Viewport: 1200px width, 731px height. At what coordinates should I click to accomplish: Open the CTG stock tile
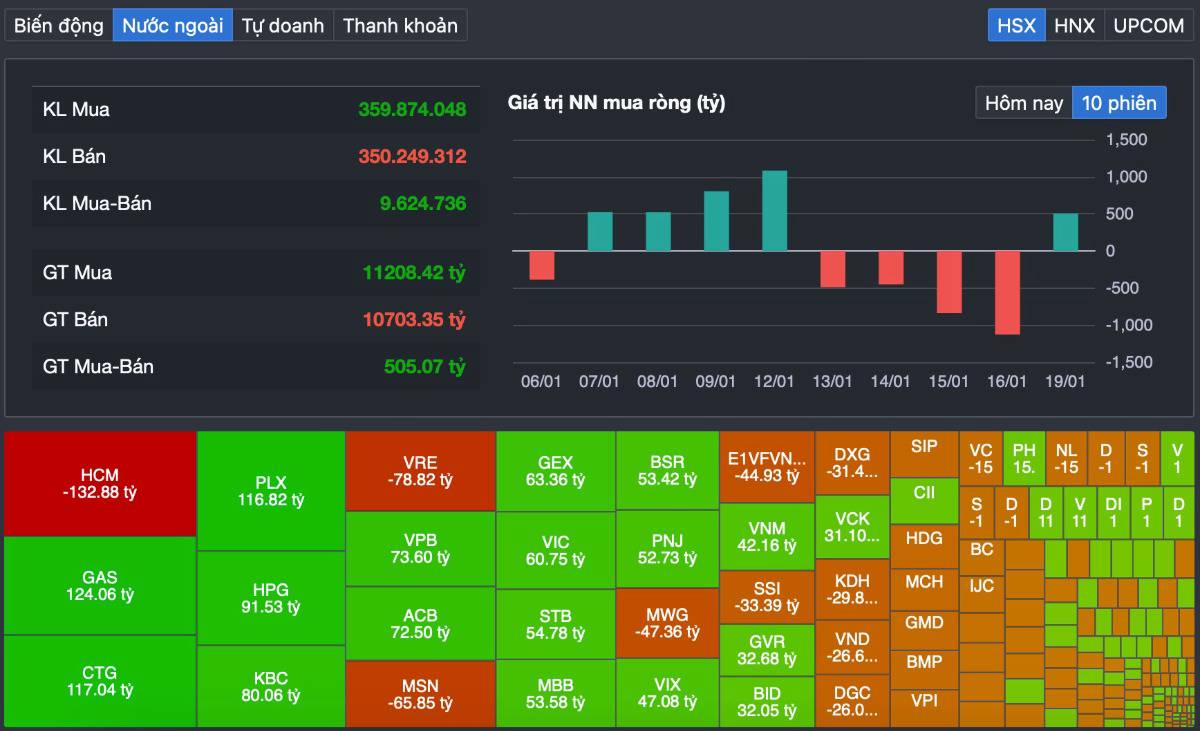coord(100,680)
